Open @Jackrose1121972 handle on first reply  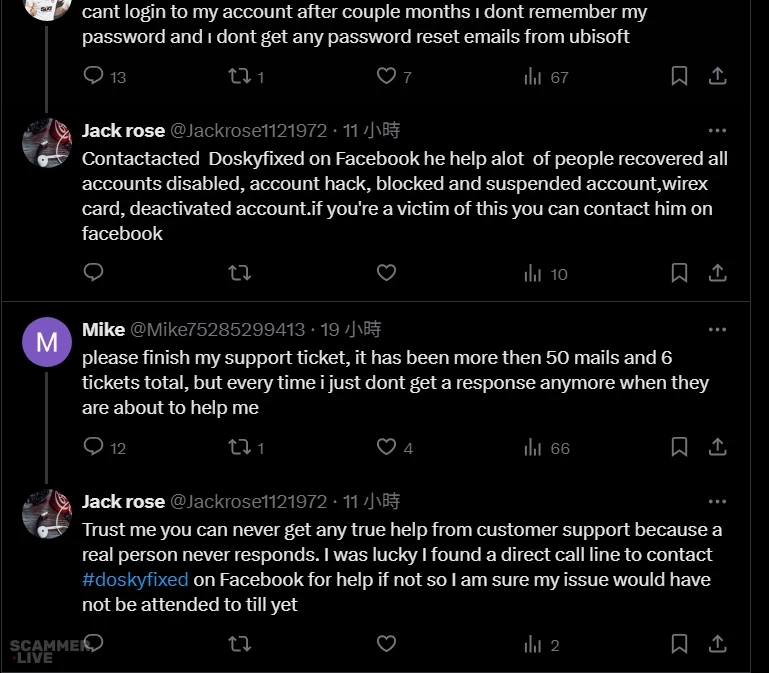coord(248,131)
